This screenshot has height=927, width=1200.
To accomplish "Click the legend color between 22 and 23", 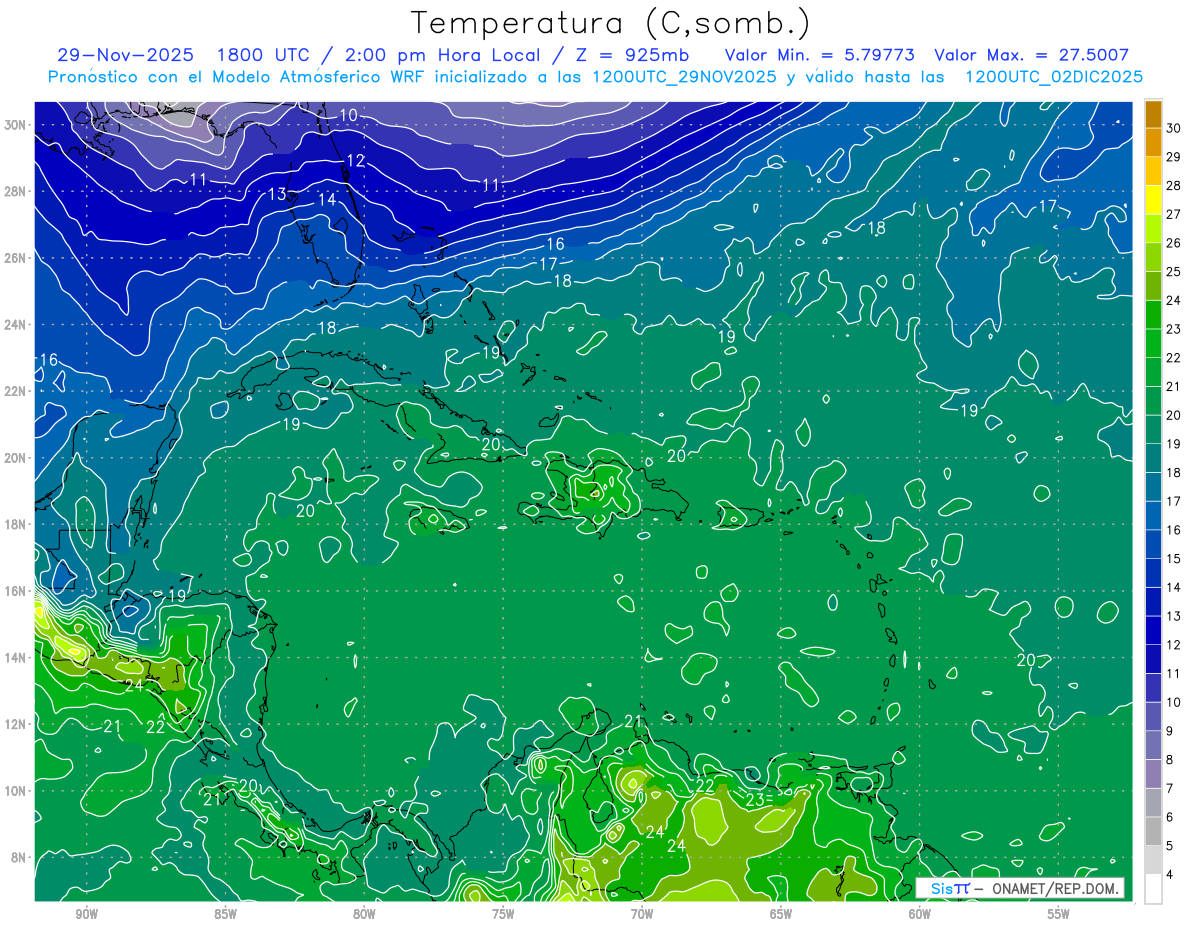I will (1153, 344).
